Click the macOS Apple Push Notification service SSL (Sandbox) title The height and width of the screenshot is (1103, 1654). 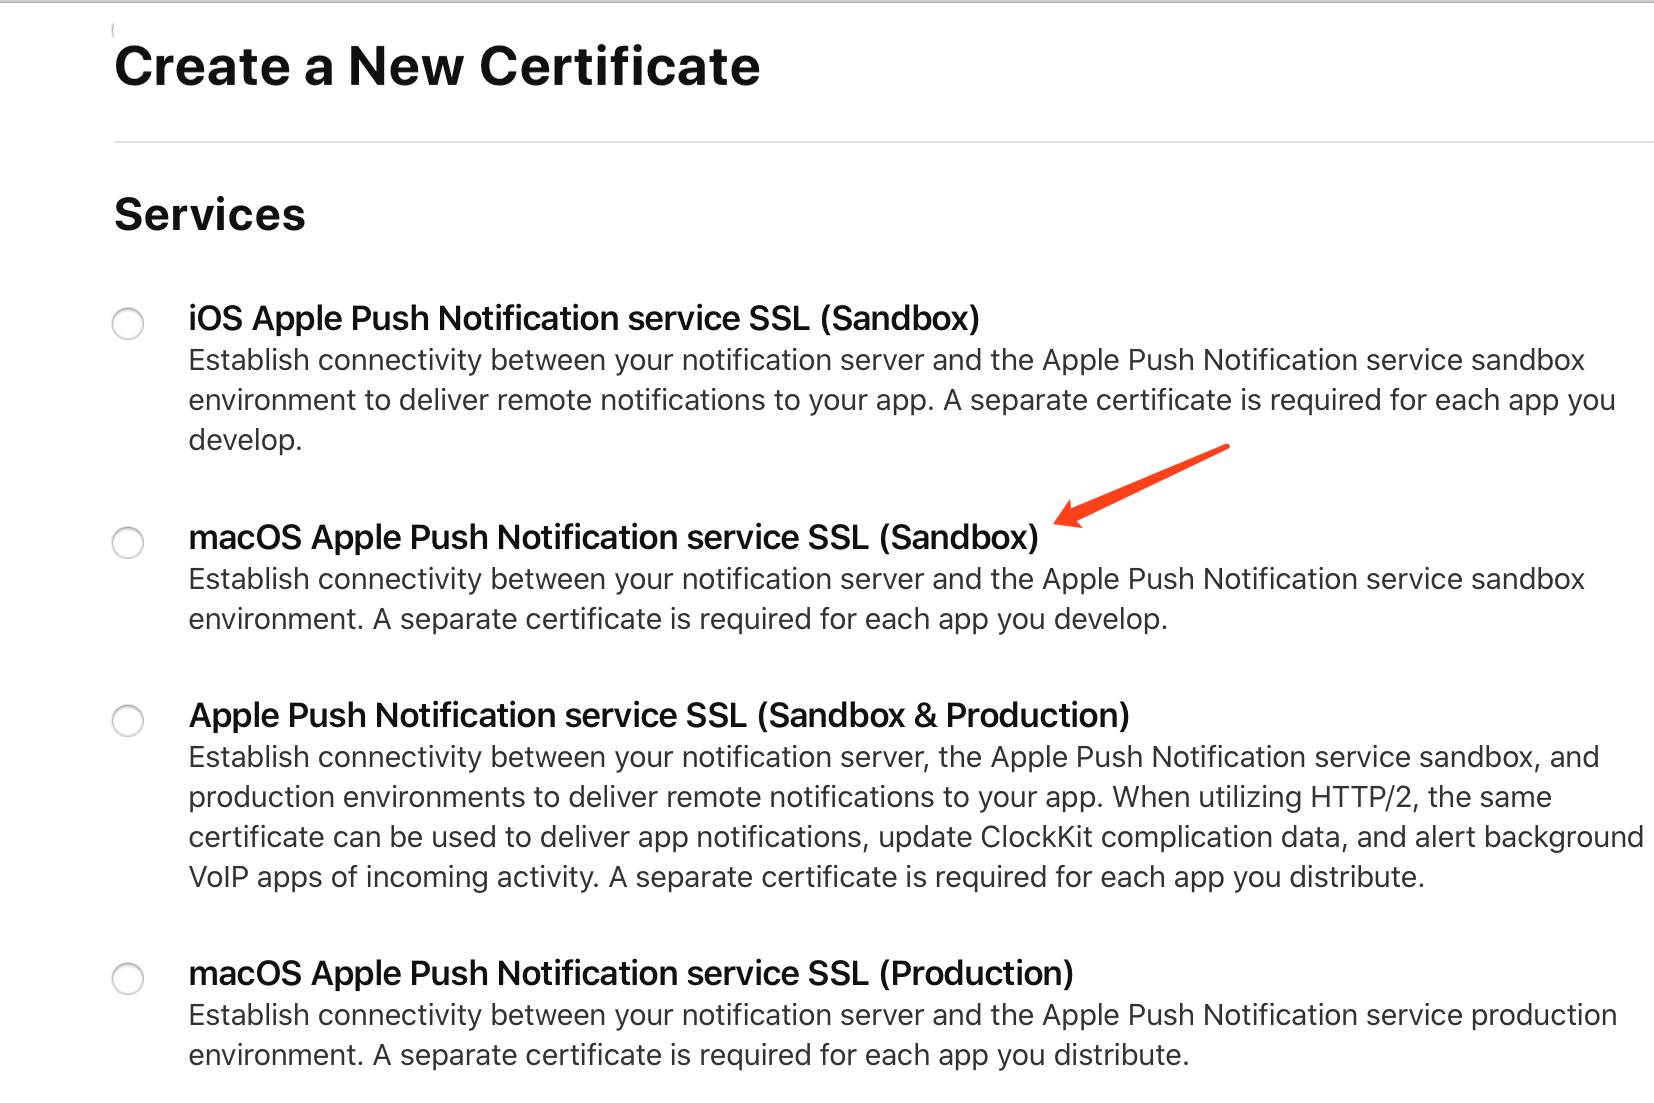click(x=613, y=537)
